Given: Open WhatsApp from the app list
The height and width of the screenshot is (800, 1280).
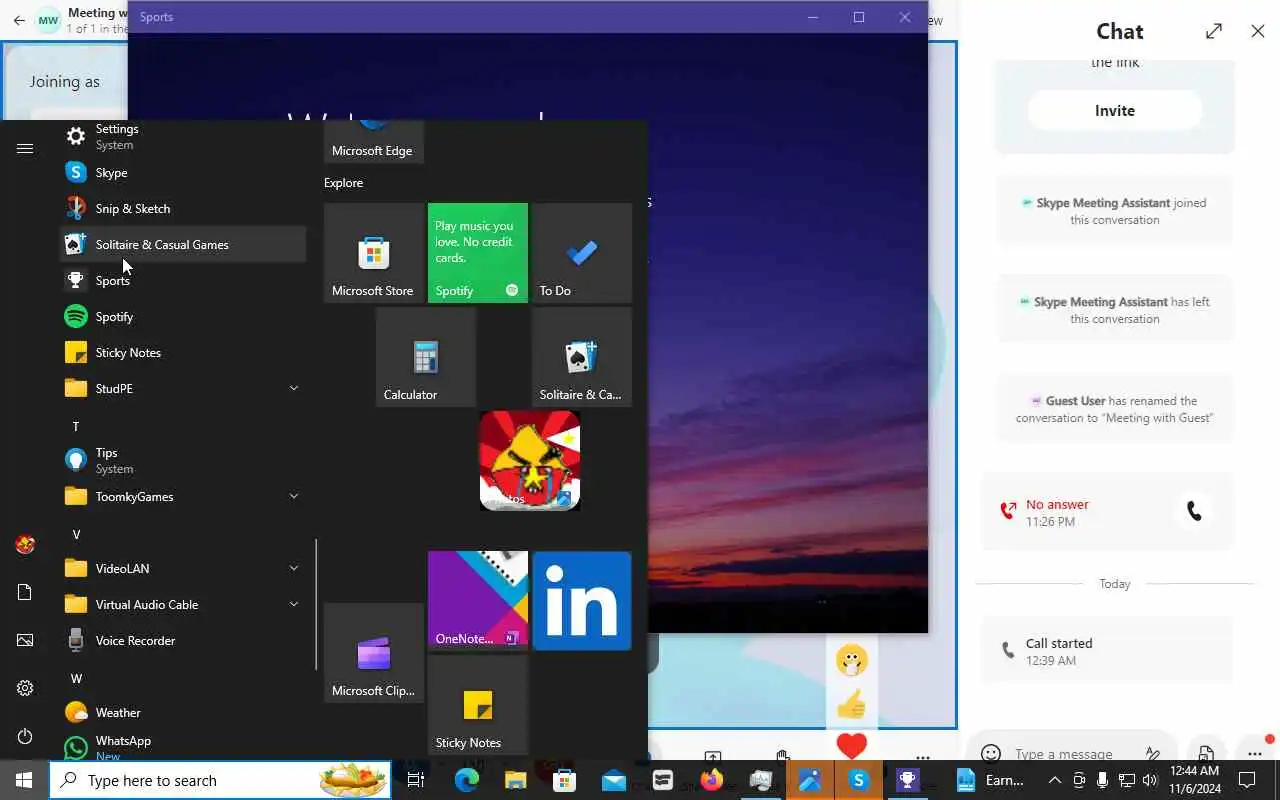Looking at the screenshot, I should pos(183,747).
